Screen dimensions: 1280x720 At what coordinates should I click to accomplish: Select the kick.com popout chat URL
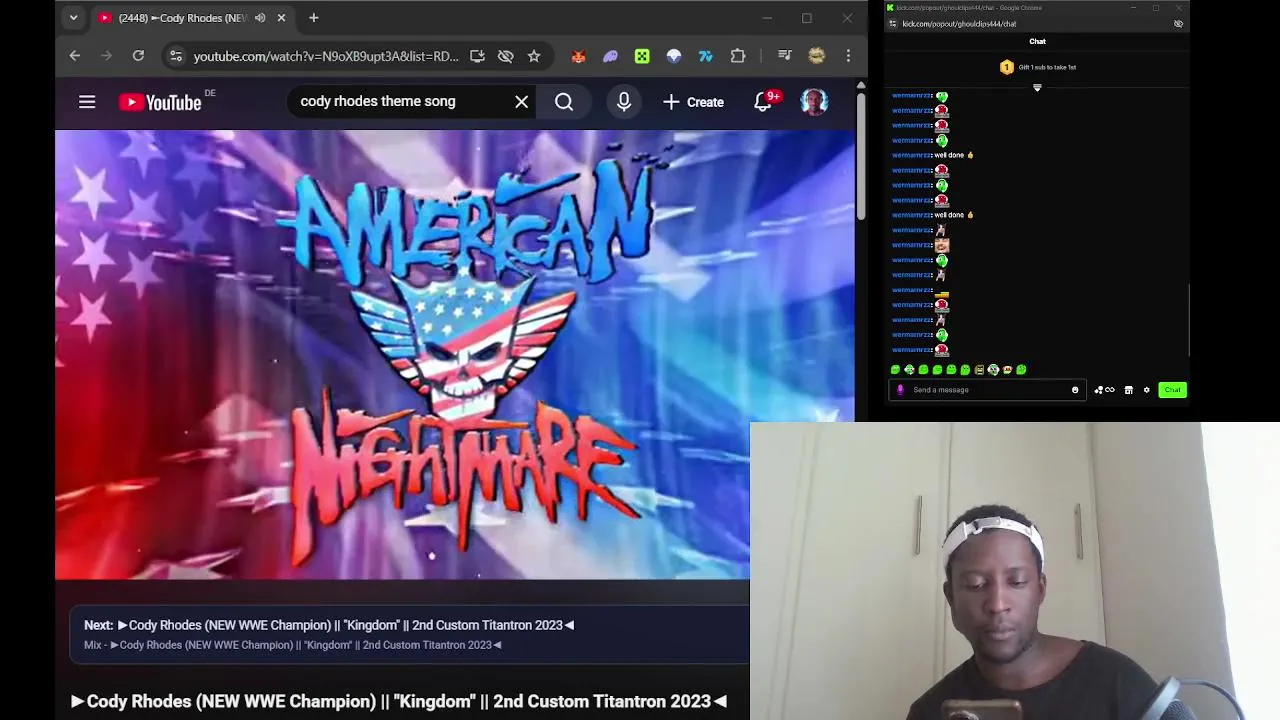pyautogui.click(x=959, y=24)
